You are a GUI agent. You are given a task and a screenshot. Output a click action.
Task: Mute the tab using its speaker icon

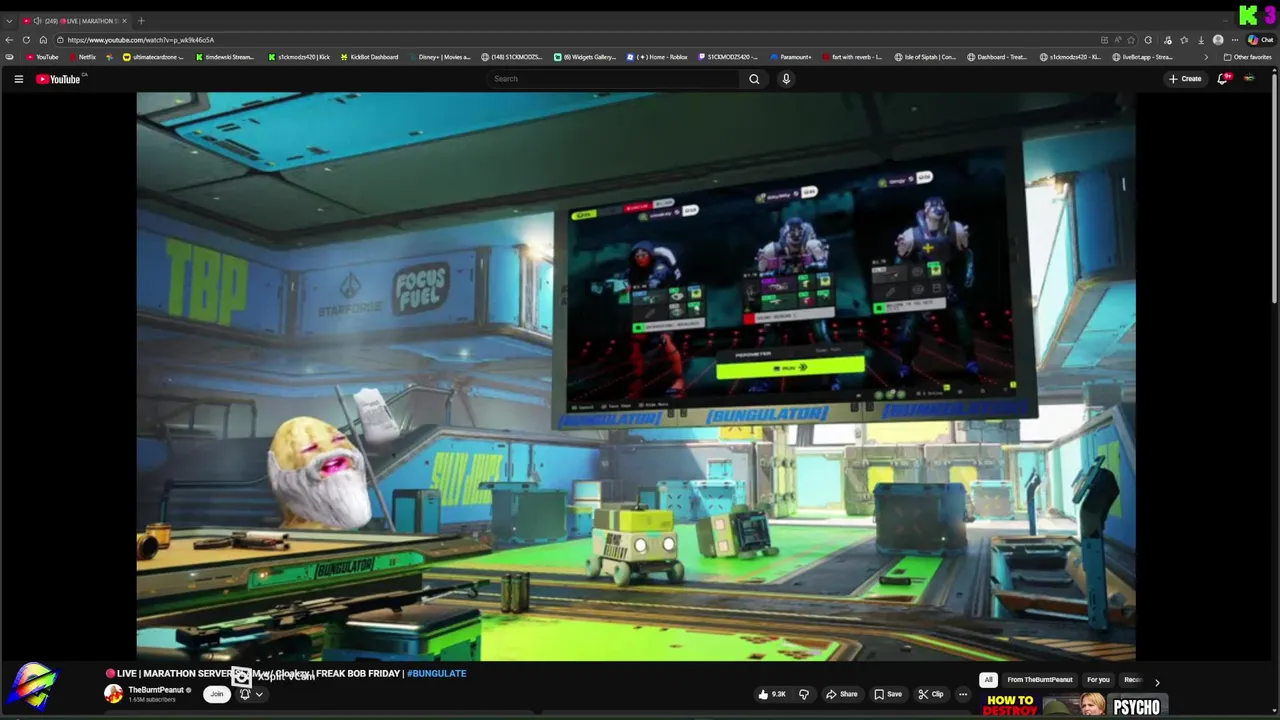(37, 21)
